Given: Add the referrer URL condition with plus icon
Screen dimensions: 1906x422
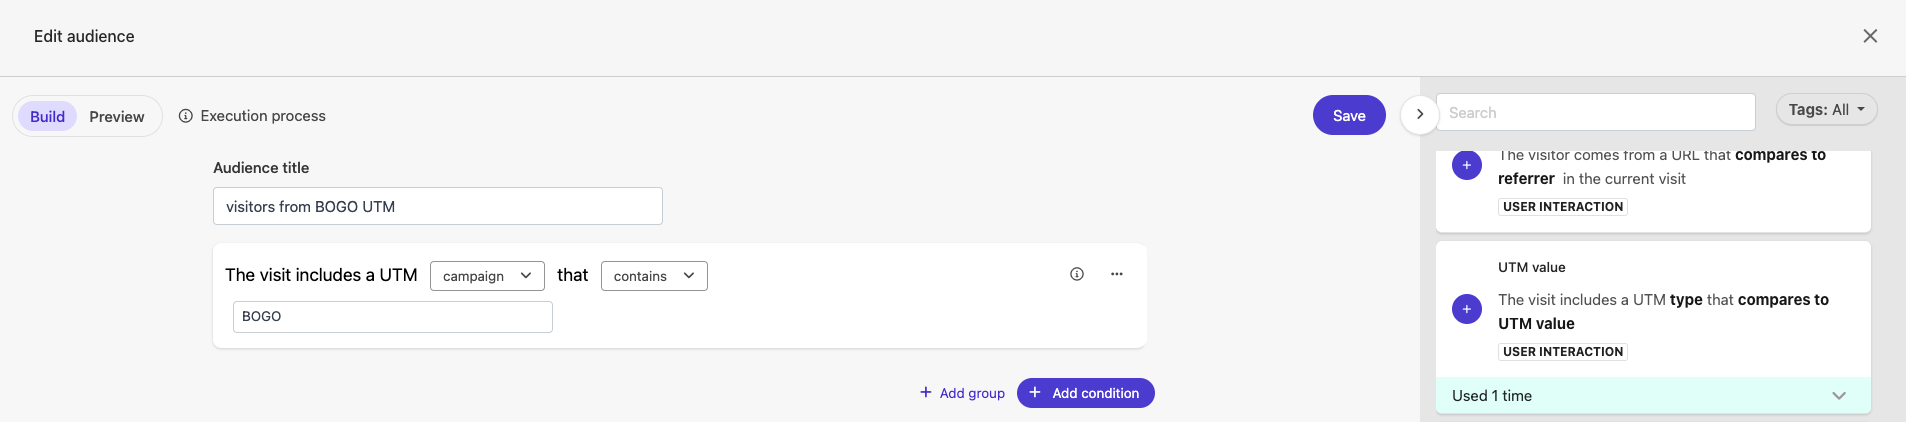Looking at the screenshot, I should click(x=1467, y=165).
